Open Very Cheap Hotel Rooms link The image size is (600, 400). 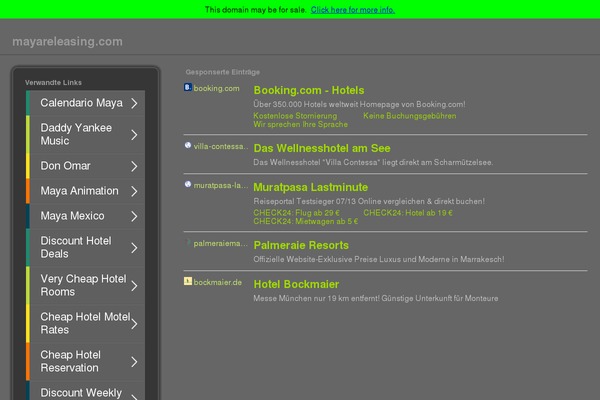click(83, 285)
